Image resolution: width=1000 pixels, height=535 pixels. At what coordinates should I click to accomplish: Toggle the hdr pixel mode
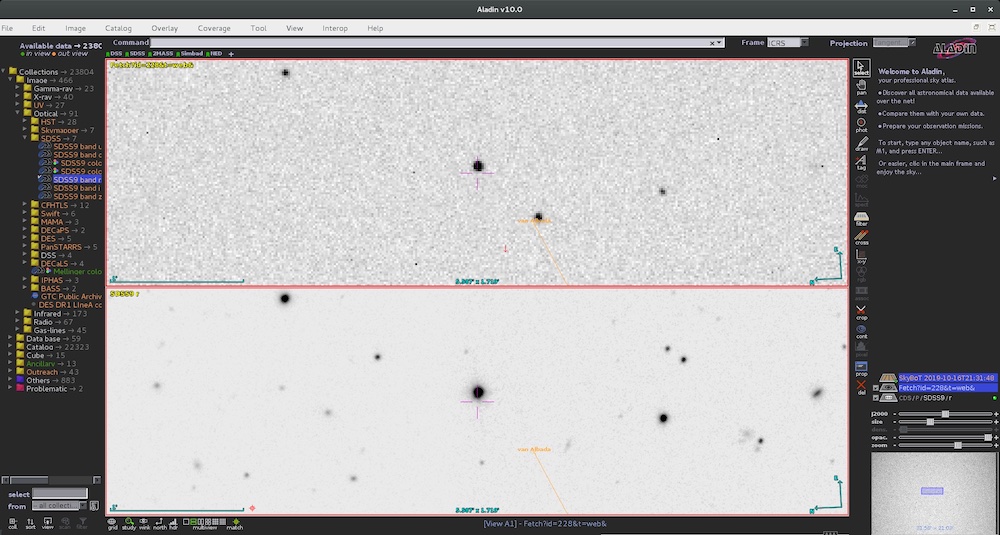pyautogui.click(x=173, y=524)
